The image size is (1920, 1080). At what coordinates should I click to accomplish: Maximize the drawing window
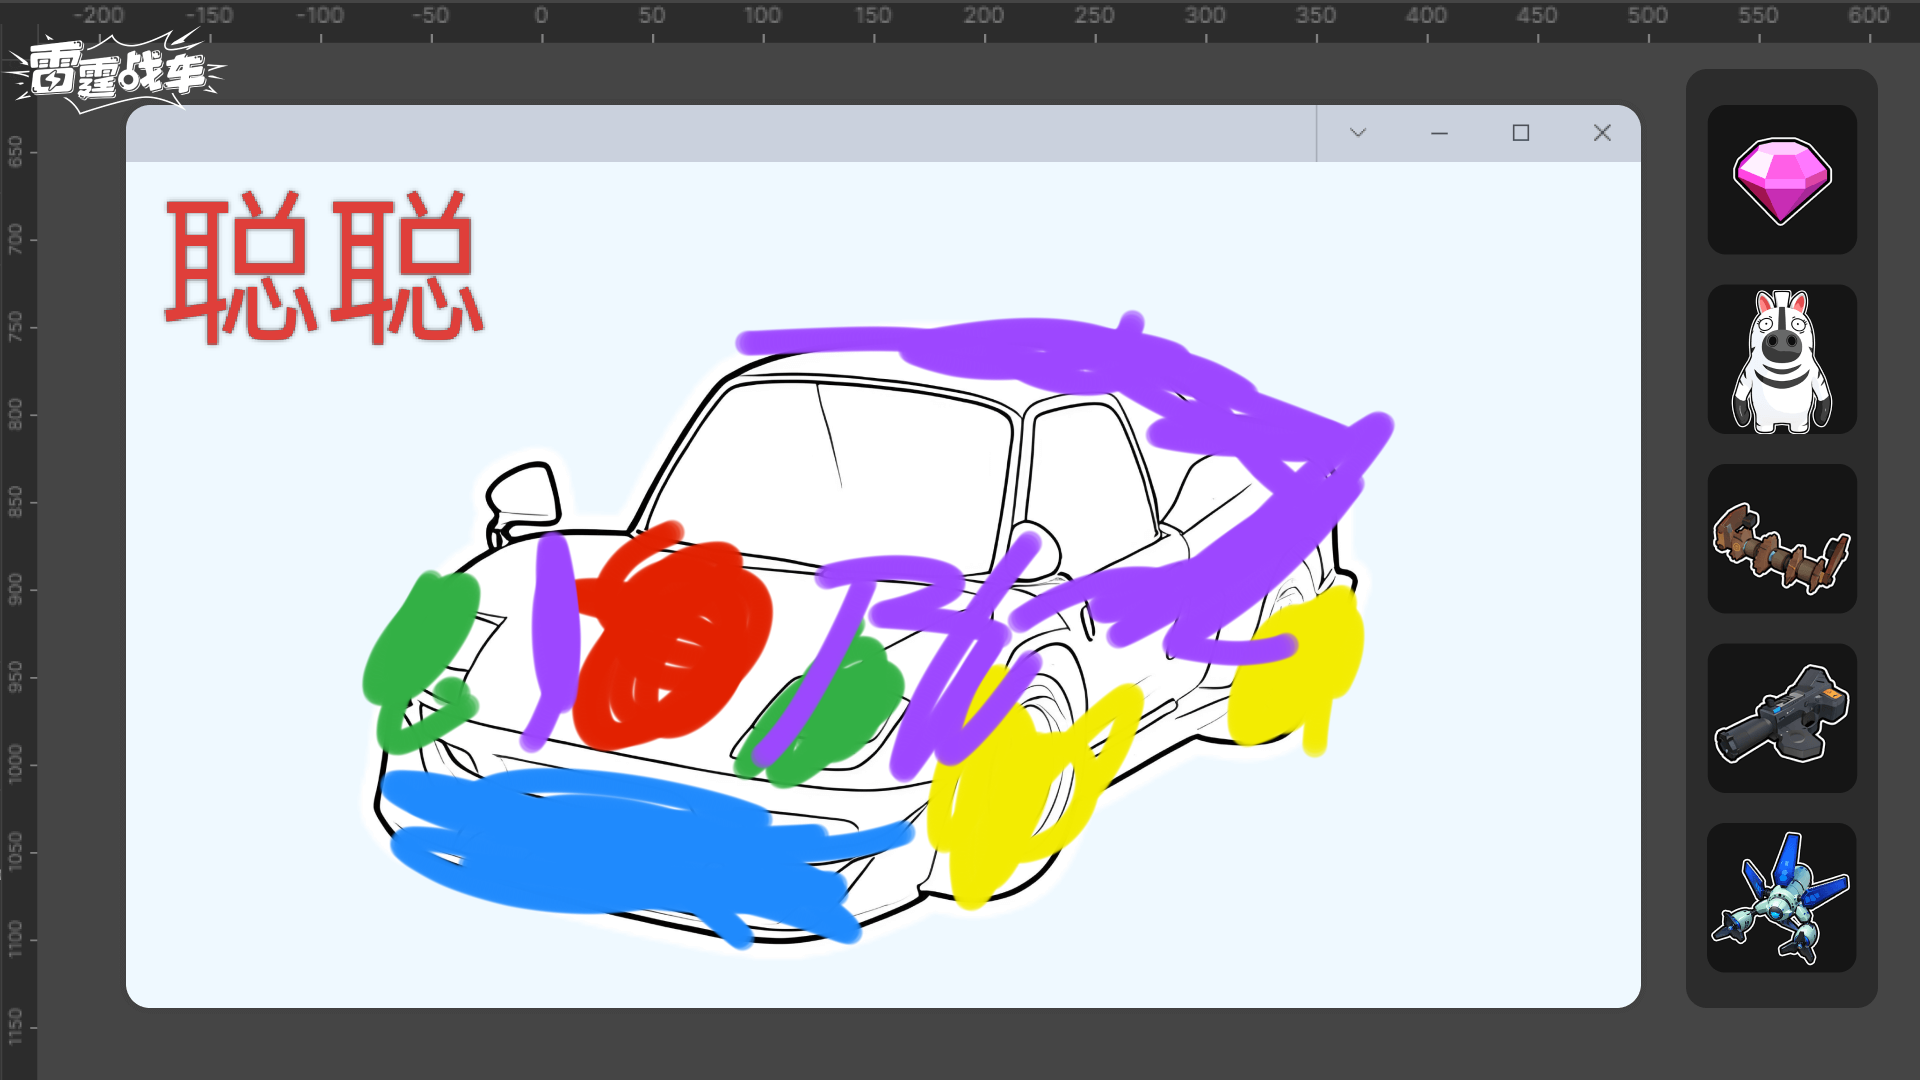click(x=1520, y=133)
